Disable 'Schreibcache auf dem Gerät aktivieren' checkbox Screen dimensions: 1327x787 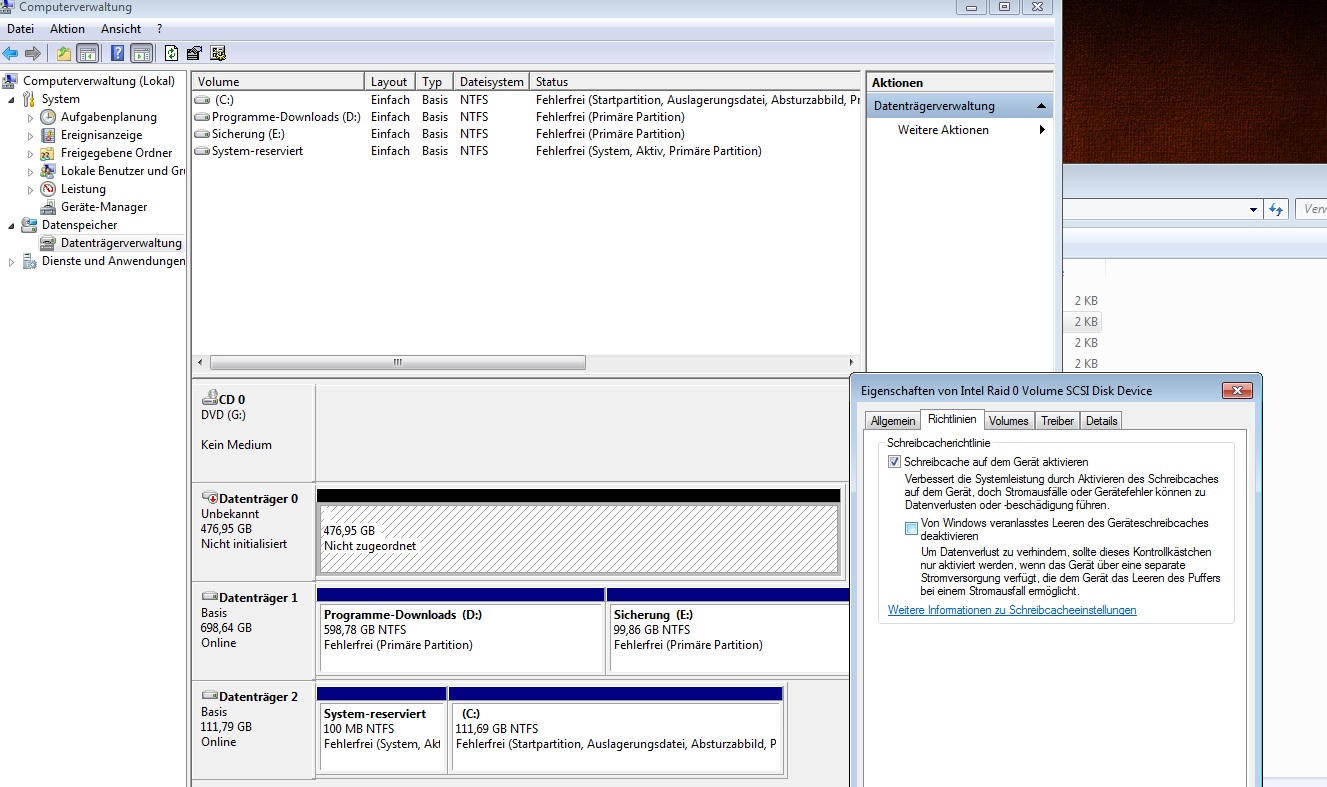(894, 462)
